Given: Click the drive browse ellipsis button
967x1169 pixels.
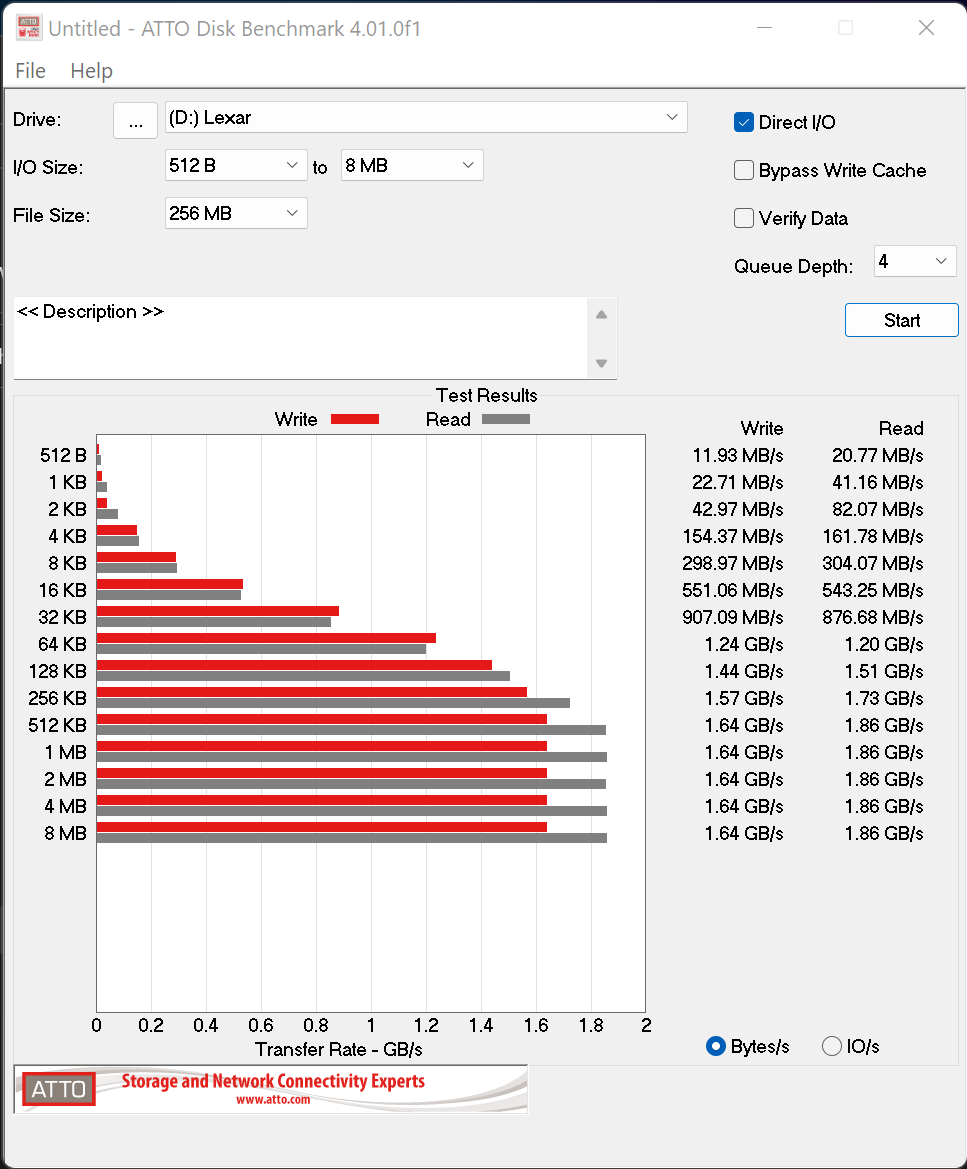Looking at the screenshot, I should pos(136,120).
